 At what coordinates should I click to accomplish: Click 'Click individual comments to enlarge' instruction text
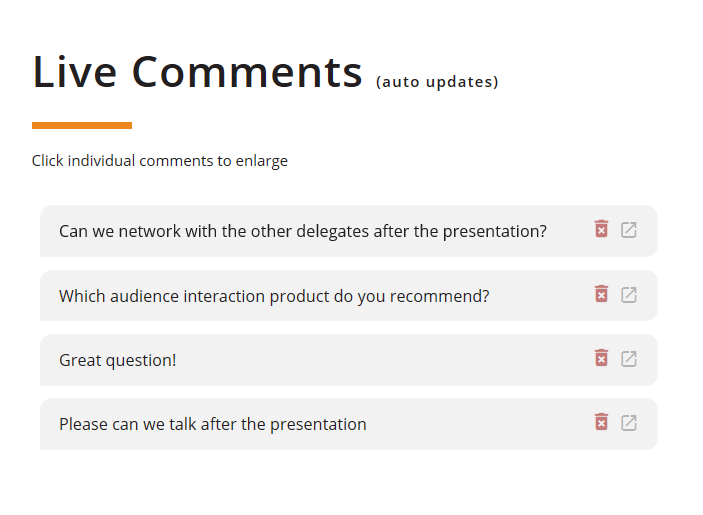click(x=160, y=161)
